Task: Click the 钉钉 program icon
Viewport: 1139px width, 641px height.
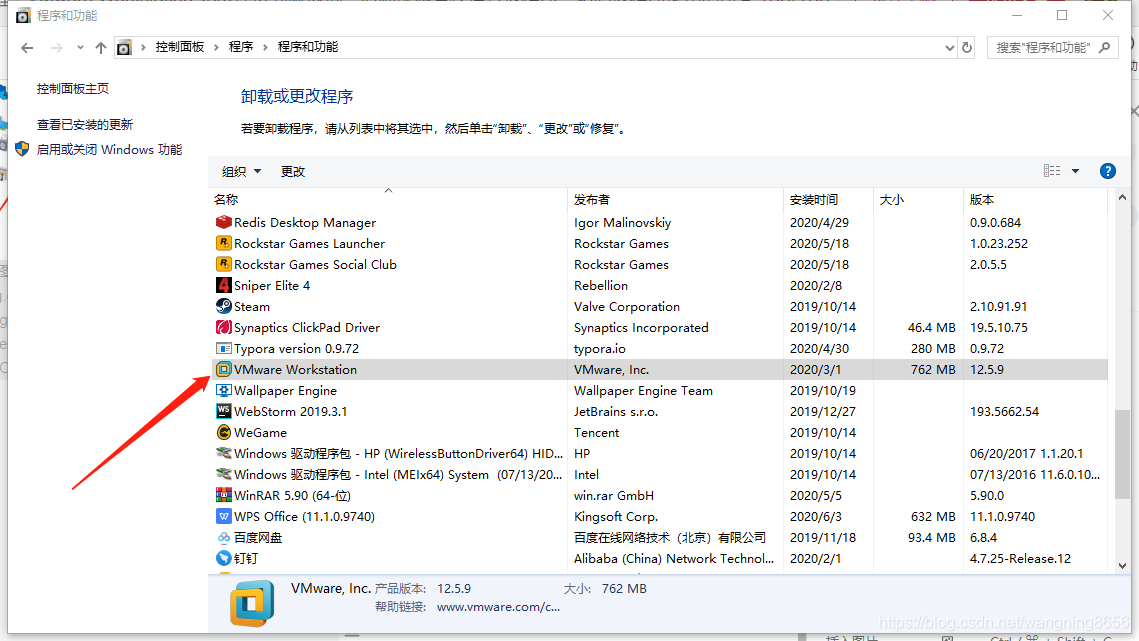Action: point(224,559)
